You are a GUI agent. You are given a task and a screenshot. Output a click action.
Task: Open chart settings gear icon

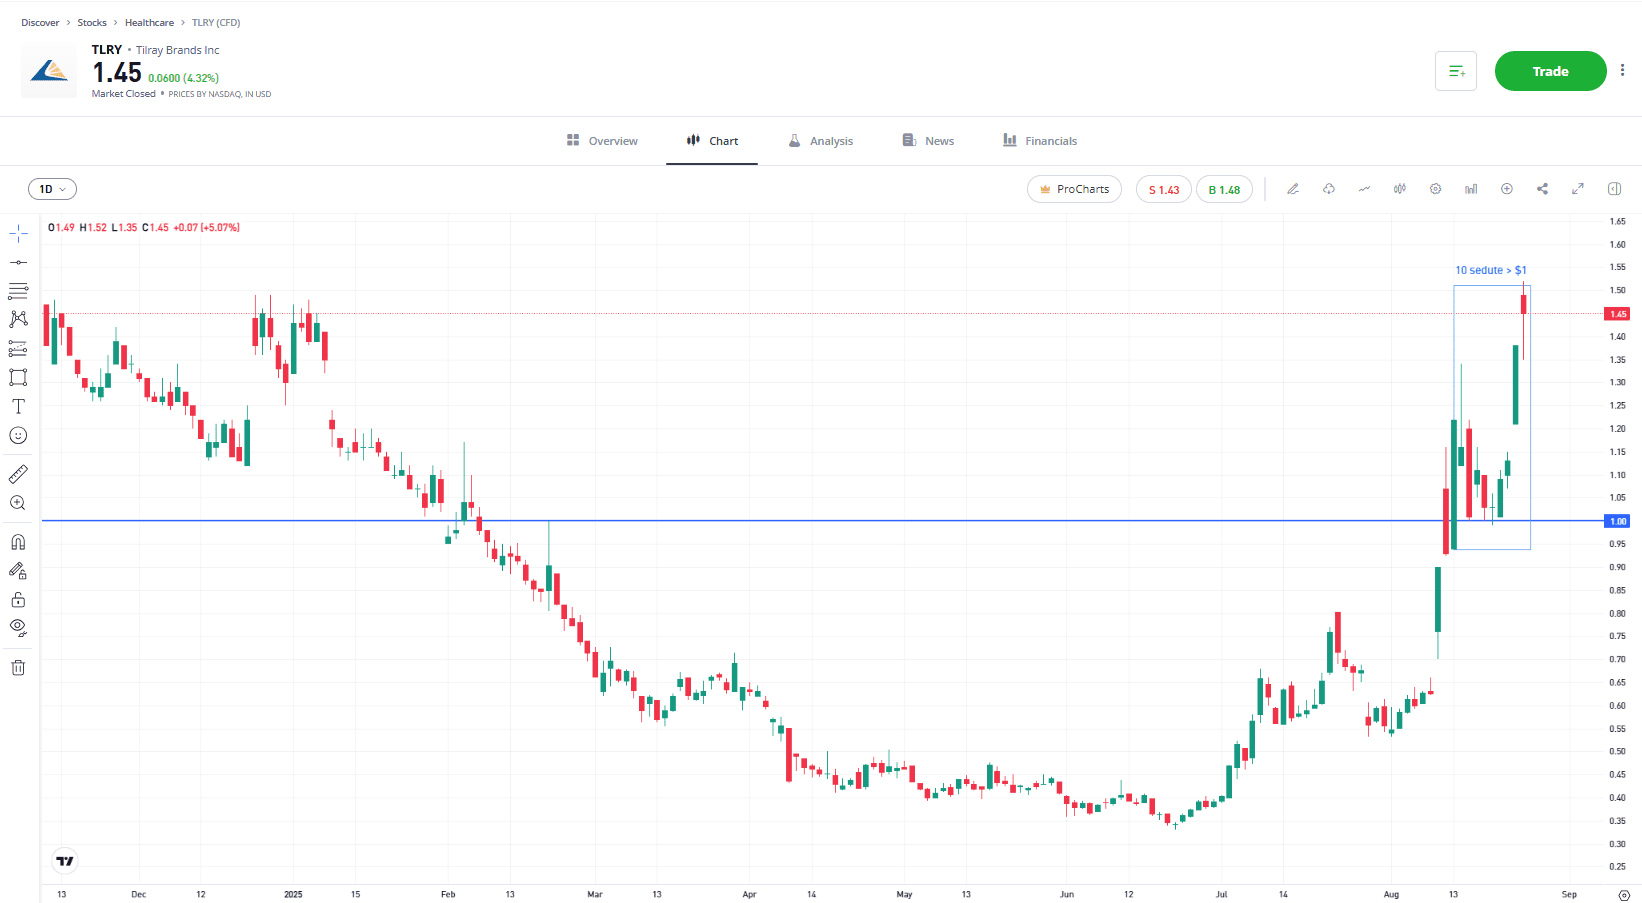1435,189
